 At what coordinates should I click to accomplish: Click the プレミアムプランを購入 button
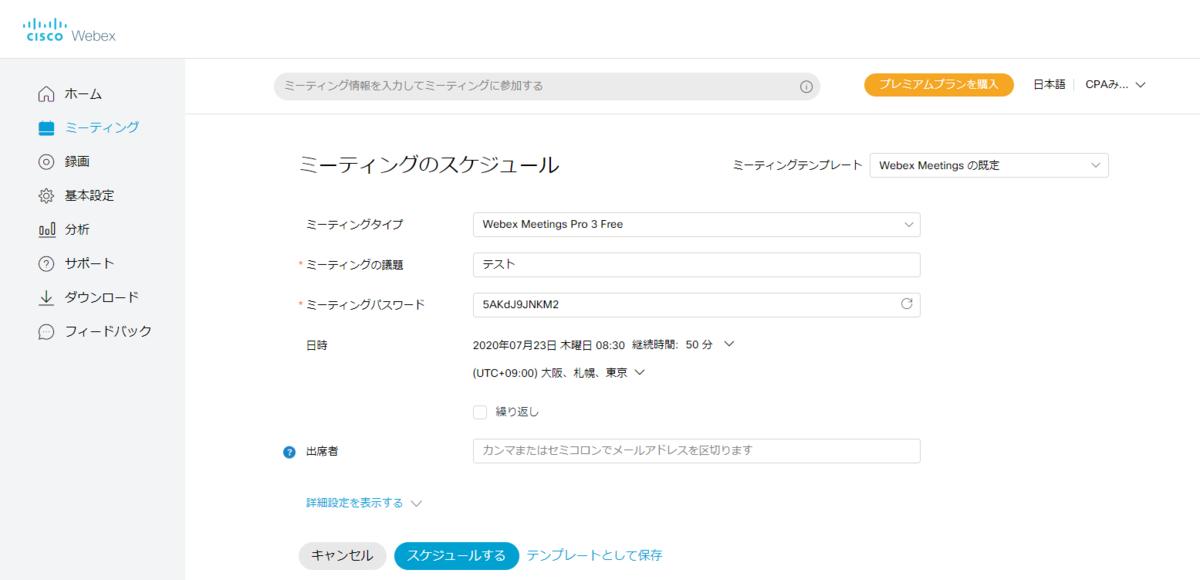coord(939,85)
